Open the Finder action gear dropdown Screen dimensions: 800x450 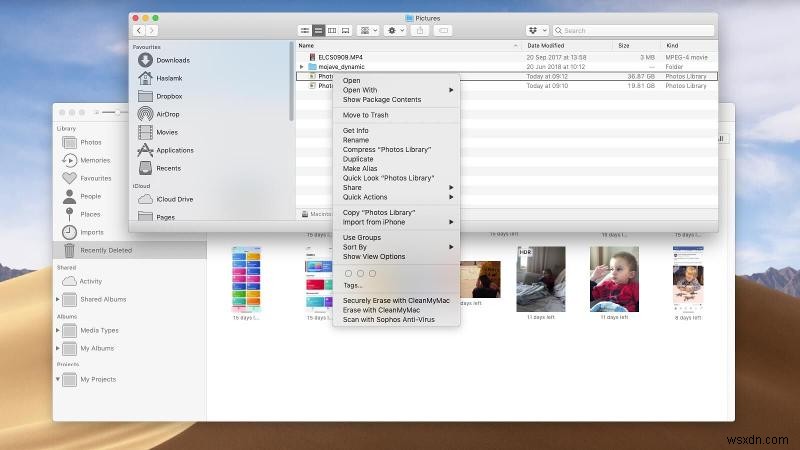click(395, 31)
